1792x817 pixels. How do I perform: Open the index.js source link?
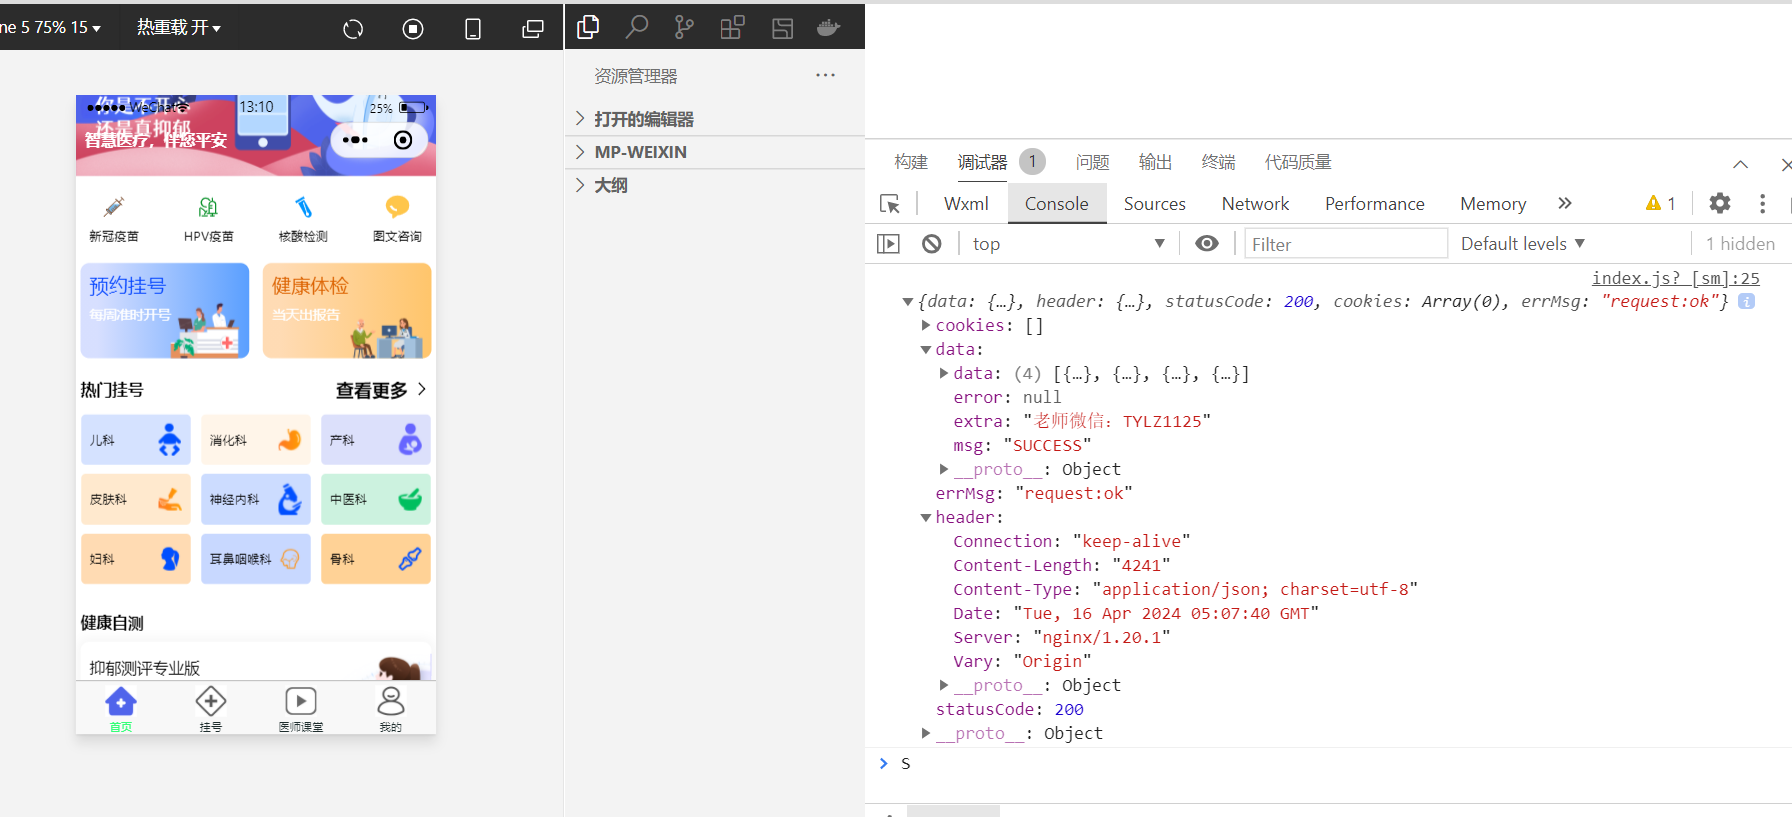click(x=1675, y=278)
